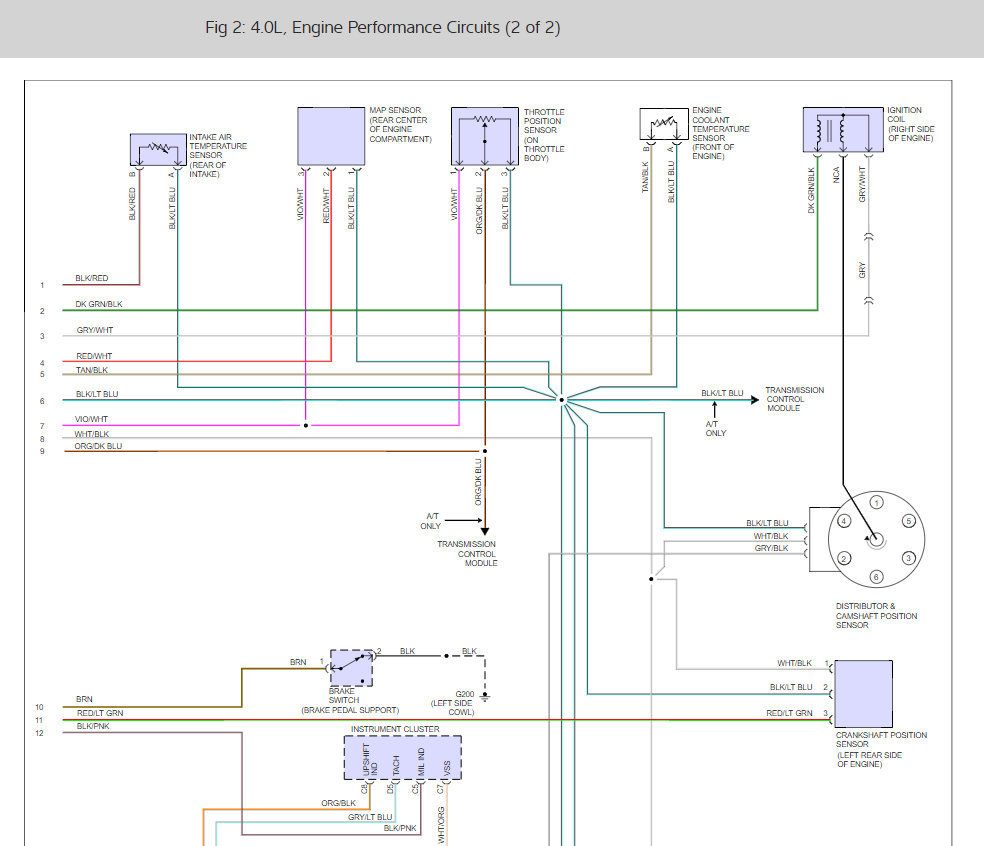
Task: Click the DK GRN/BLK label on wire 2
Action: [100, 304]
